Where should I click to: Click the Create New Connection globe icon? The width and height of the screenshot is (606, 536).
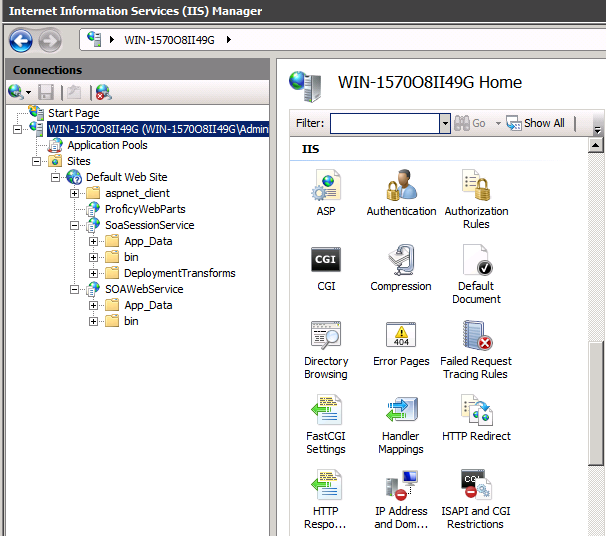(x=15, y=92)
